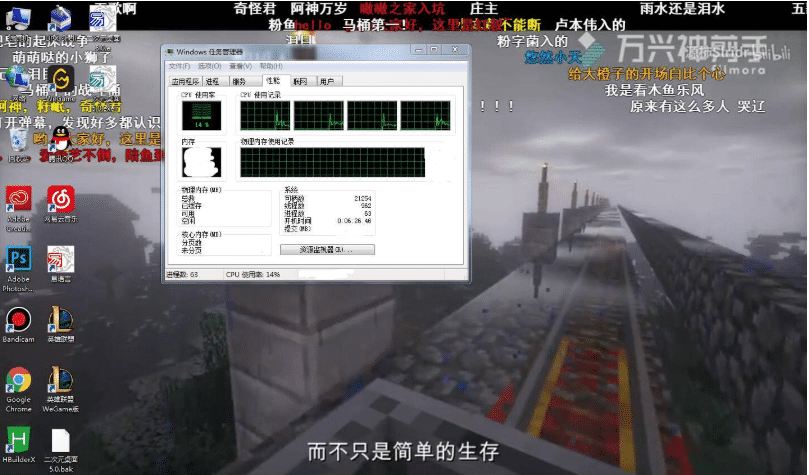
Task: Launch NetEase Cloud Music shortcut
Action: tap(60, 199)
